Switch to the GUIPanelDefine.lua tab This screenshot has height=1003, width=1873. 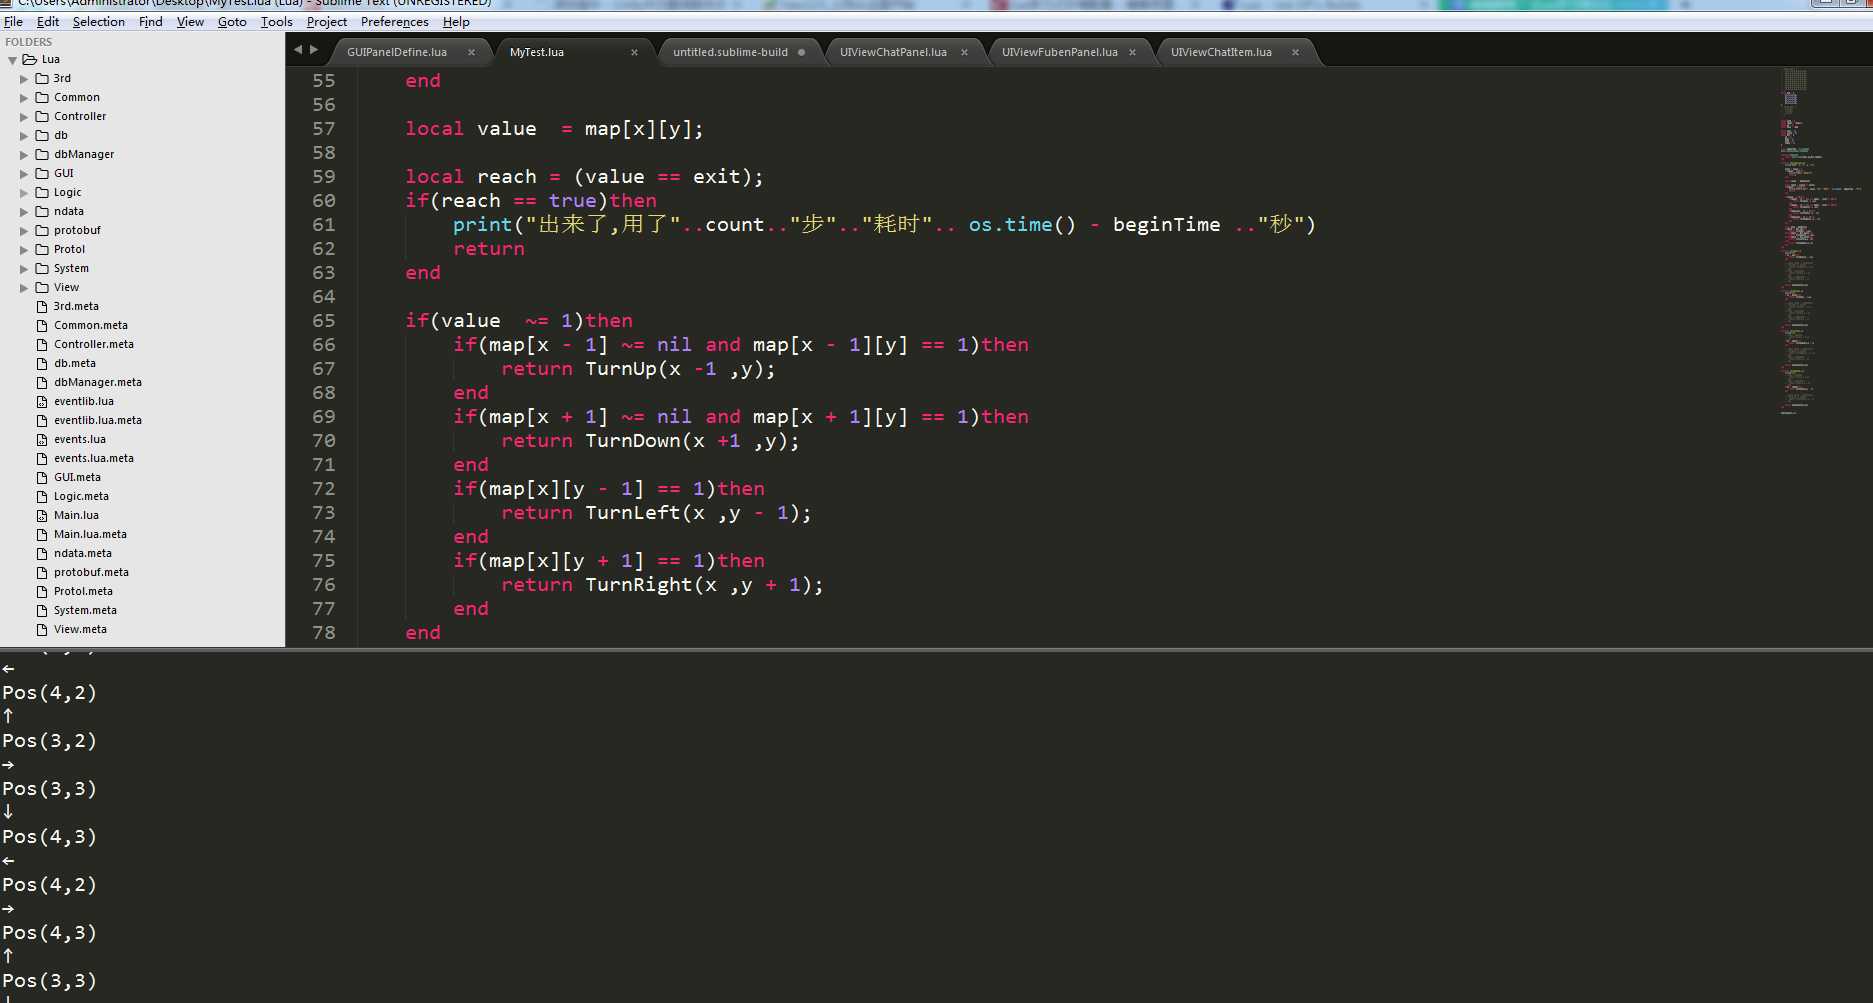click(x=397, y=52)
